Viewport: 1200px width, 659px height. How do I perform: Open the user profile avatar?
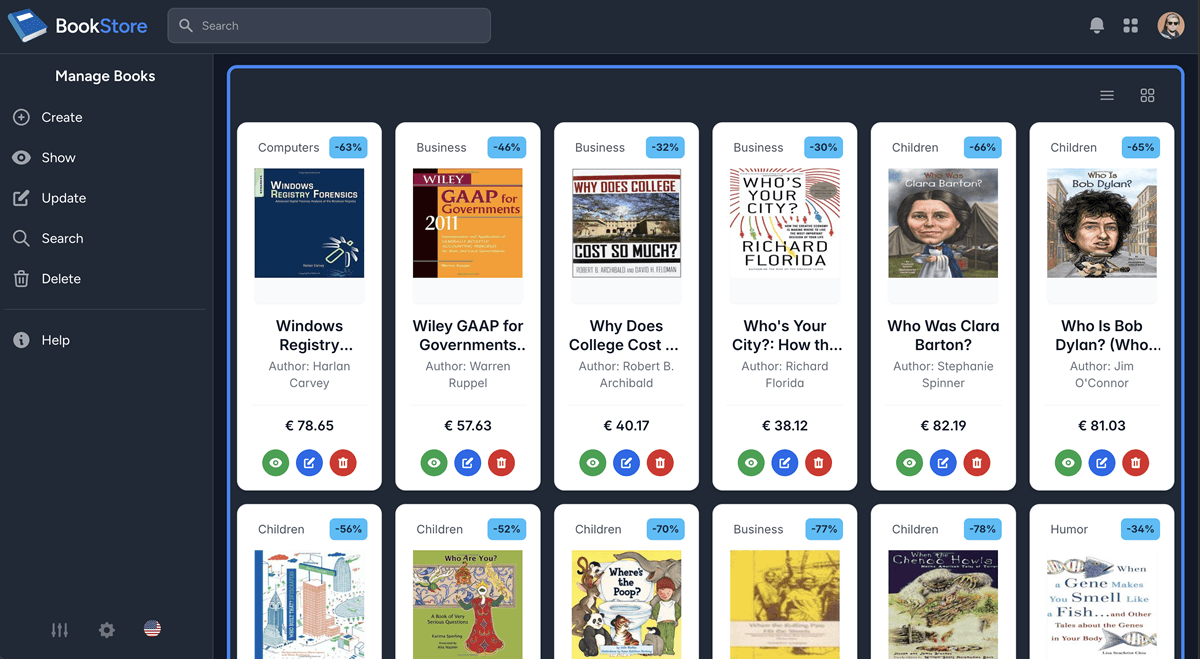1171,26
